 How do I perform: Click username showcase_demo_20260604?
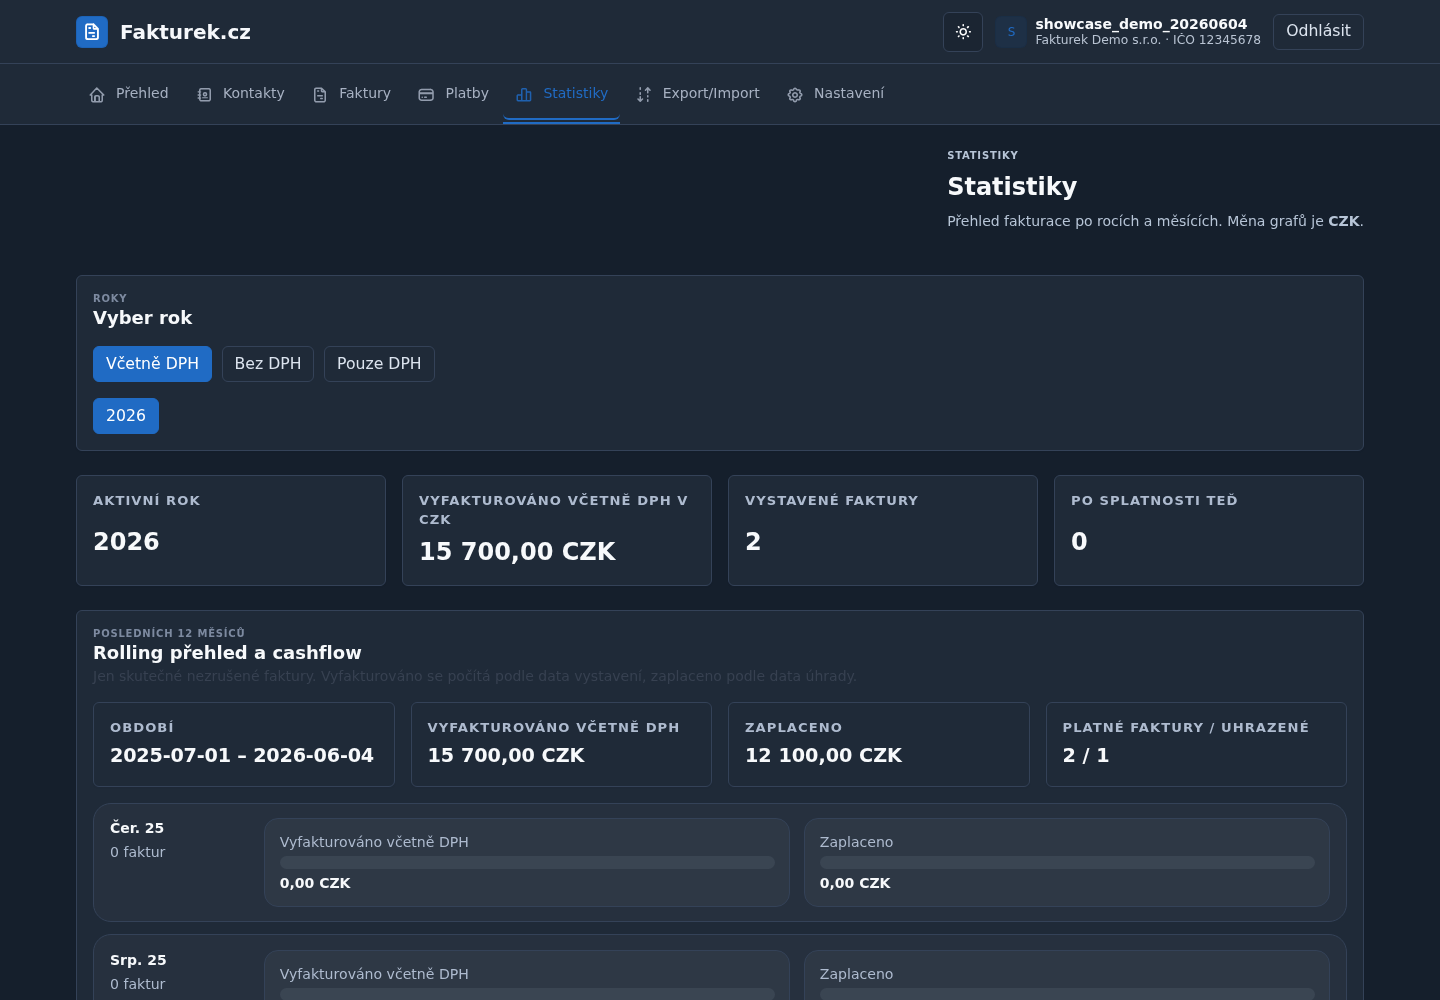pos(1141,24)
